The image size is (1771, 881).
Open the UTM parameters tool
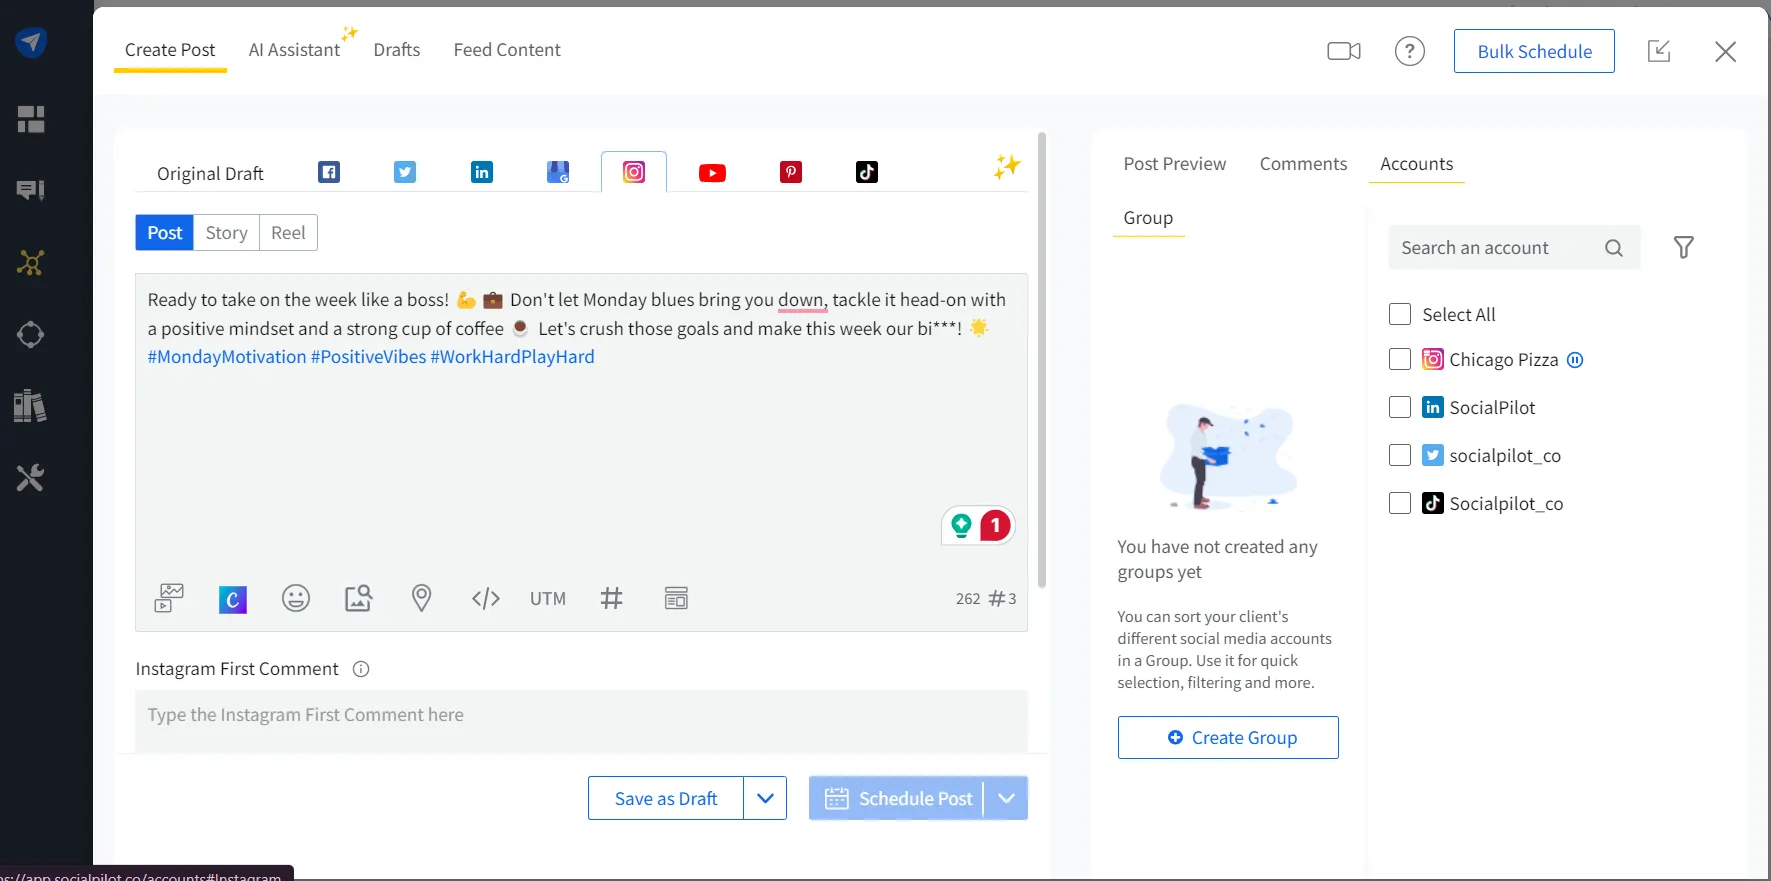tap(547, 598)
